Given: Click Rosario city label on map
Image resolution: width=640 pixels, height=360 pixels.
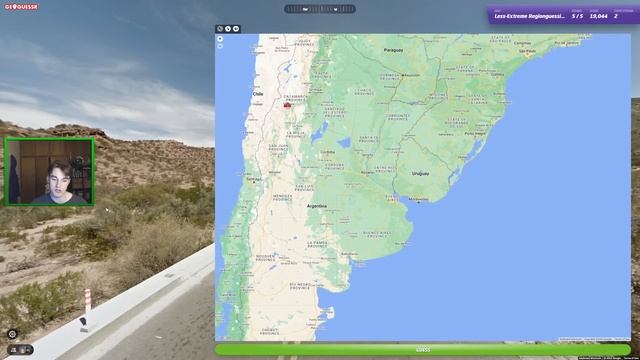Looking at the screenshot, I should point(367,173).
